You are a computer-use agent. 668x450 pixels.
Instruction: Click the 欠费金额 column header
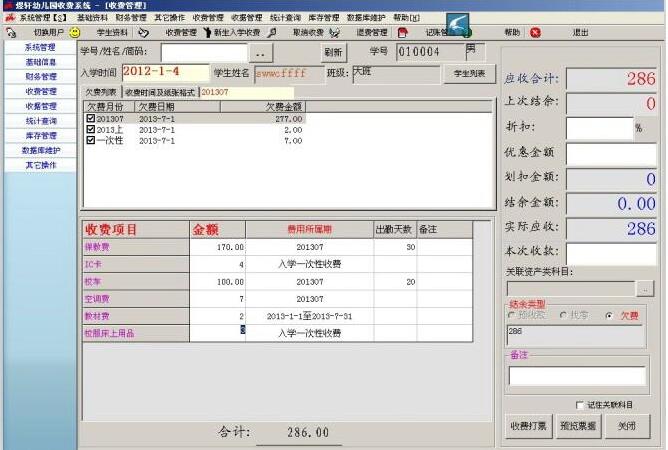pos(263,107)
